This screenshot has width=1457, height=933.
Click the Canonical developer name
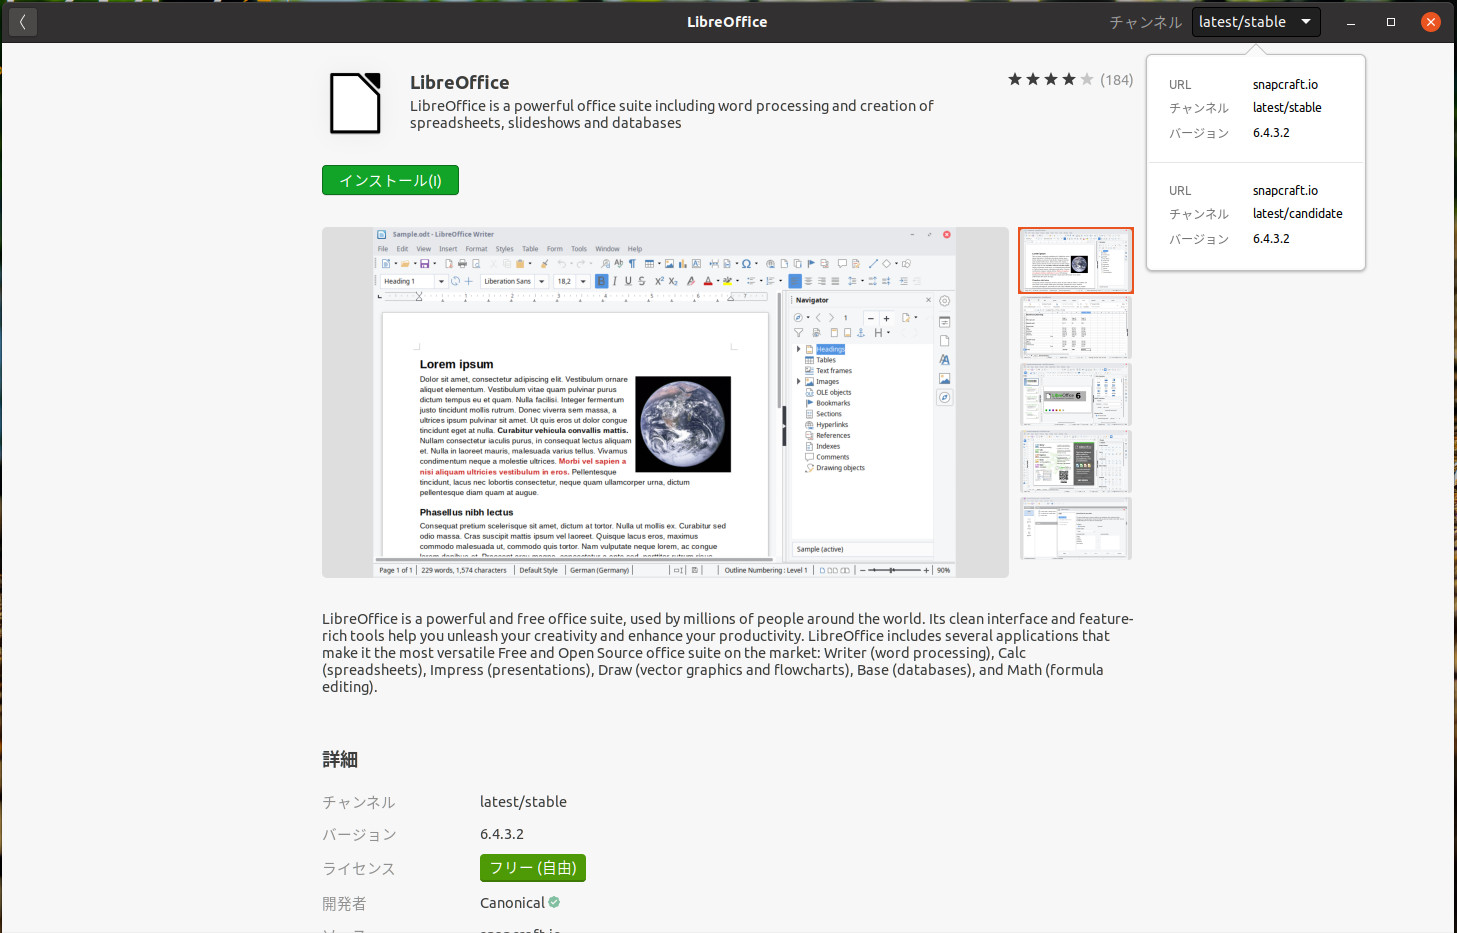point(512,903)
